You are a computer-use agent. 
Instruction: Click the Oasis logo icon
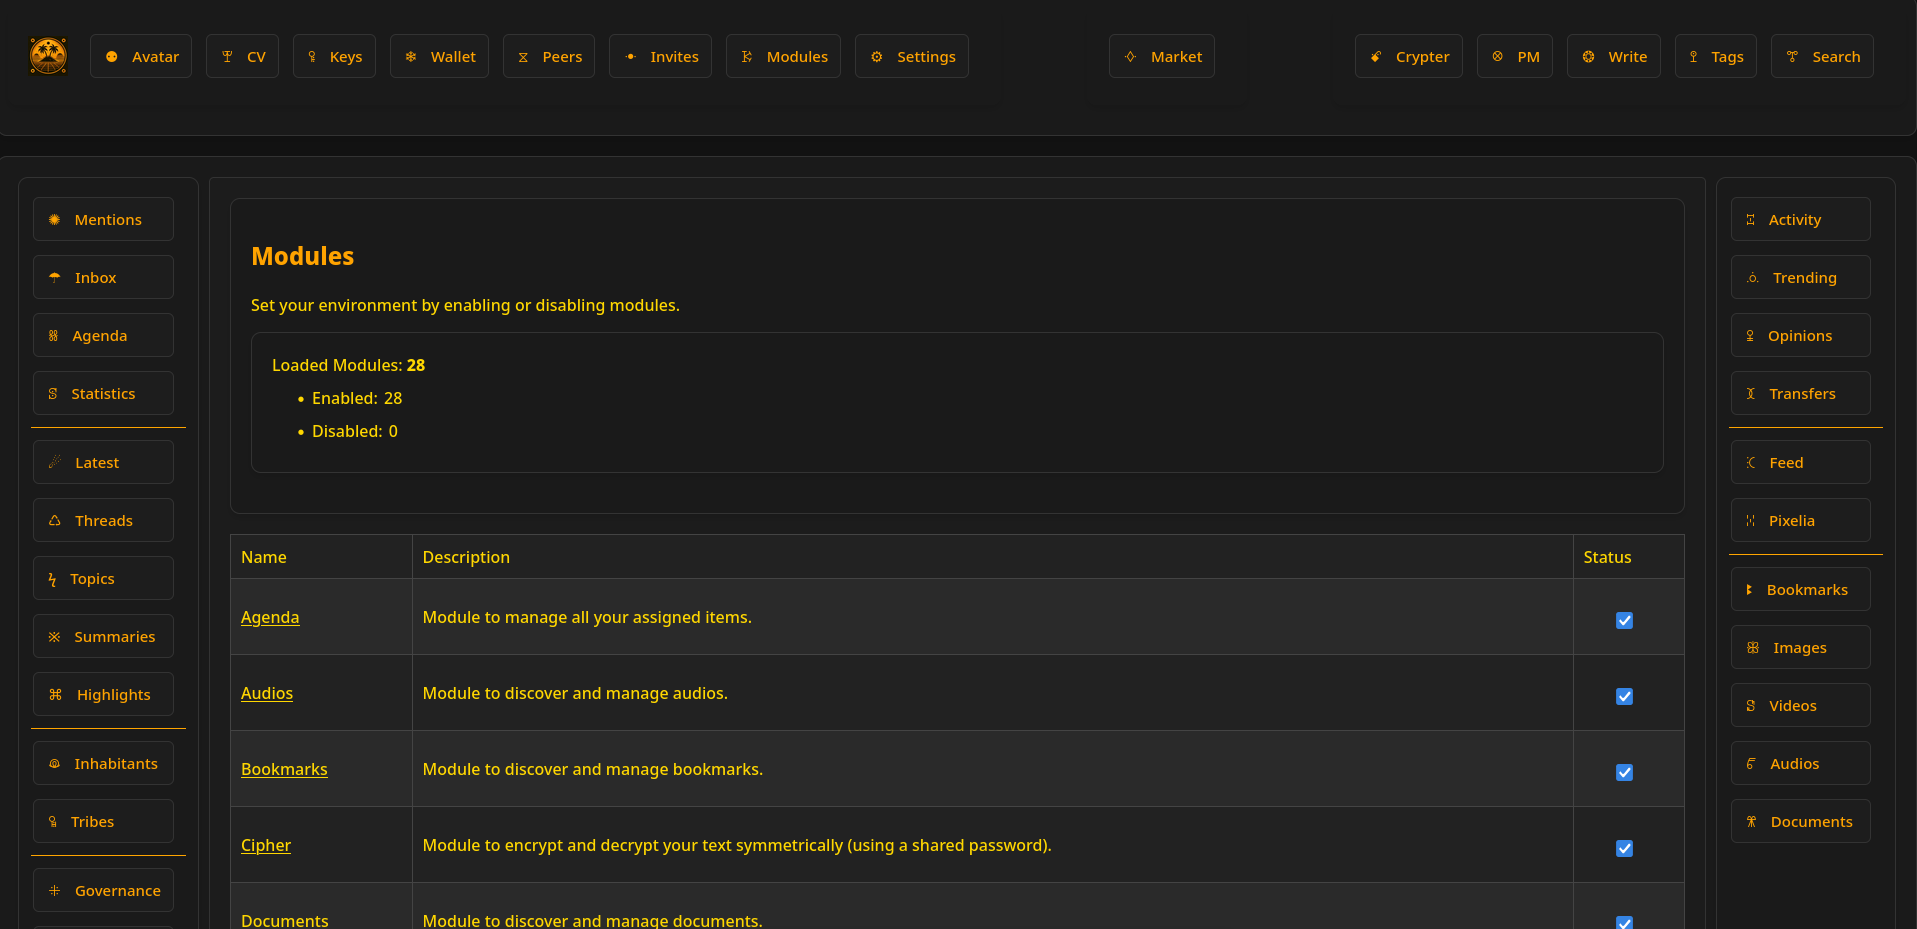click(x=48, y=56)
